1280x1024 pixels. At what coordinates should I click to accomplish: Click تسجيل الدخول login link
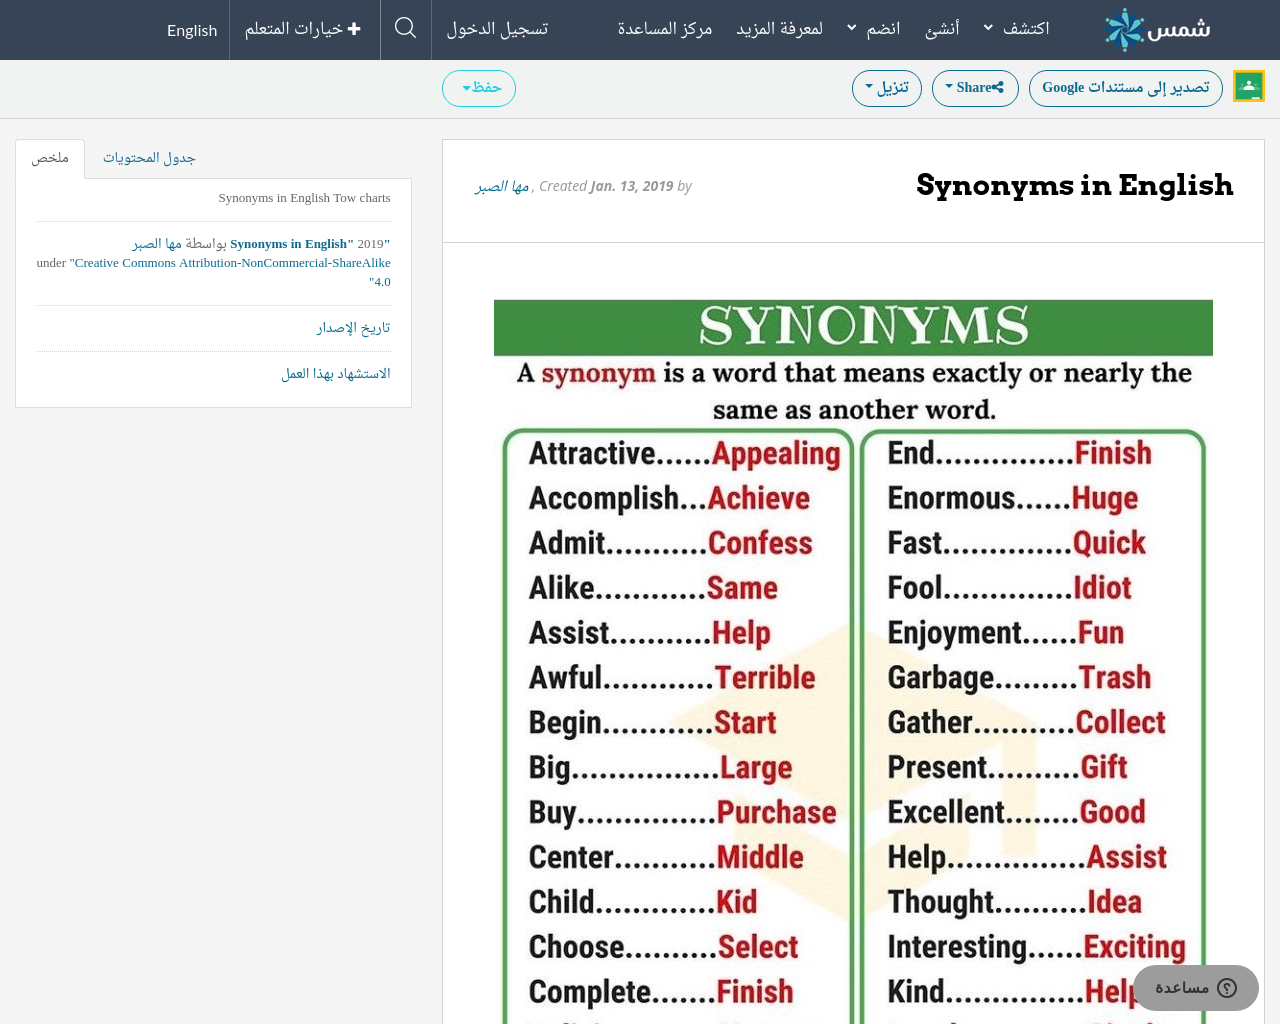pos(497,29)
